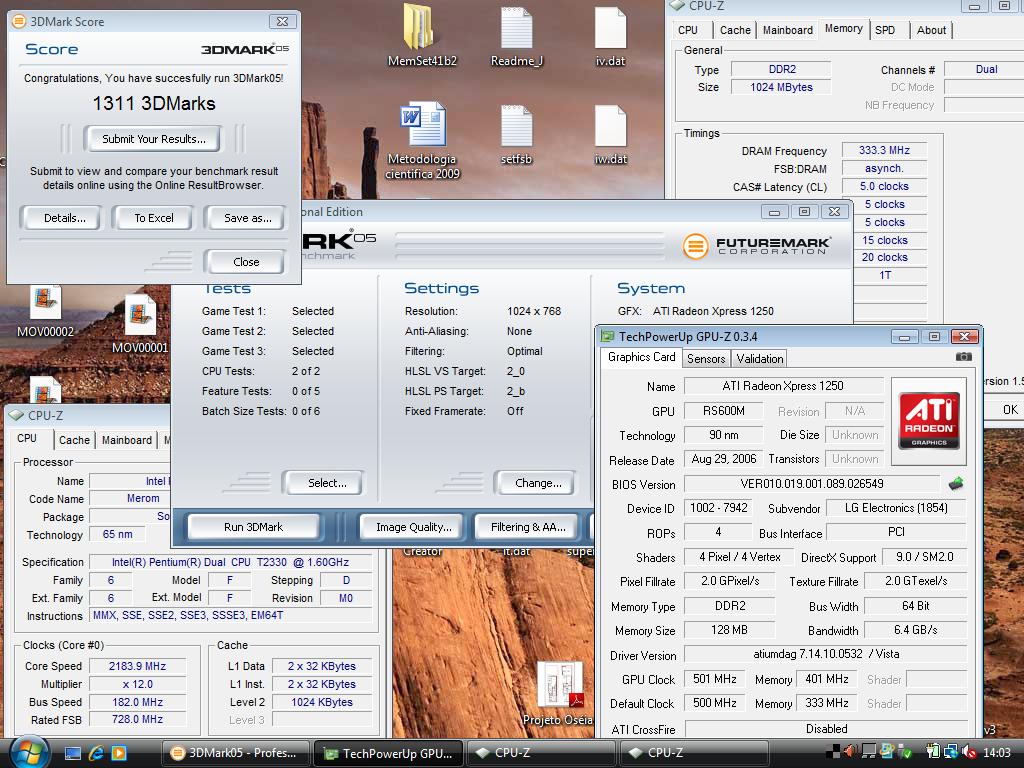Click the green BIOS save chip icon

[x=955, y=484]
